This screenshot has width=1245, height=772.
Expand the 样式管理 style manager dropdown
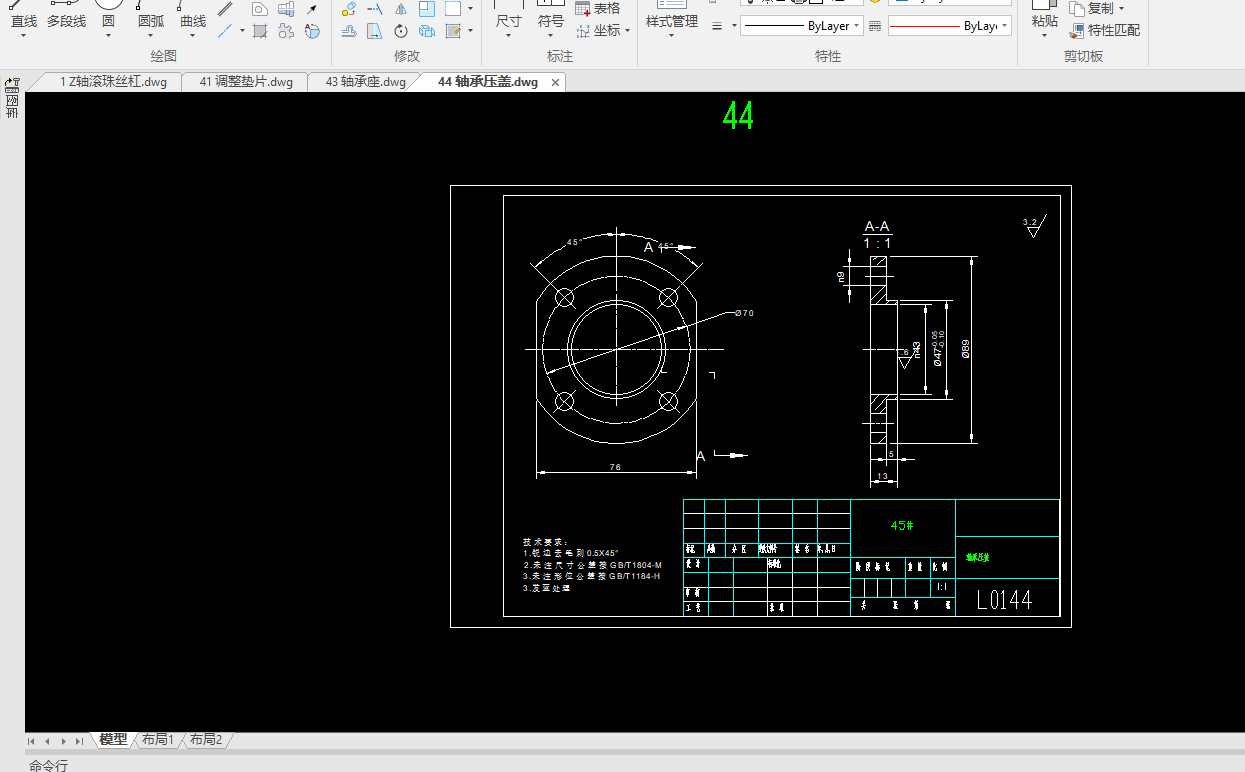671,37
